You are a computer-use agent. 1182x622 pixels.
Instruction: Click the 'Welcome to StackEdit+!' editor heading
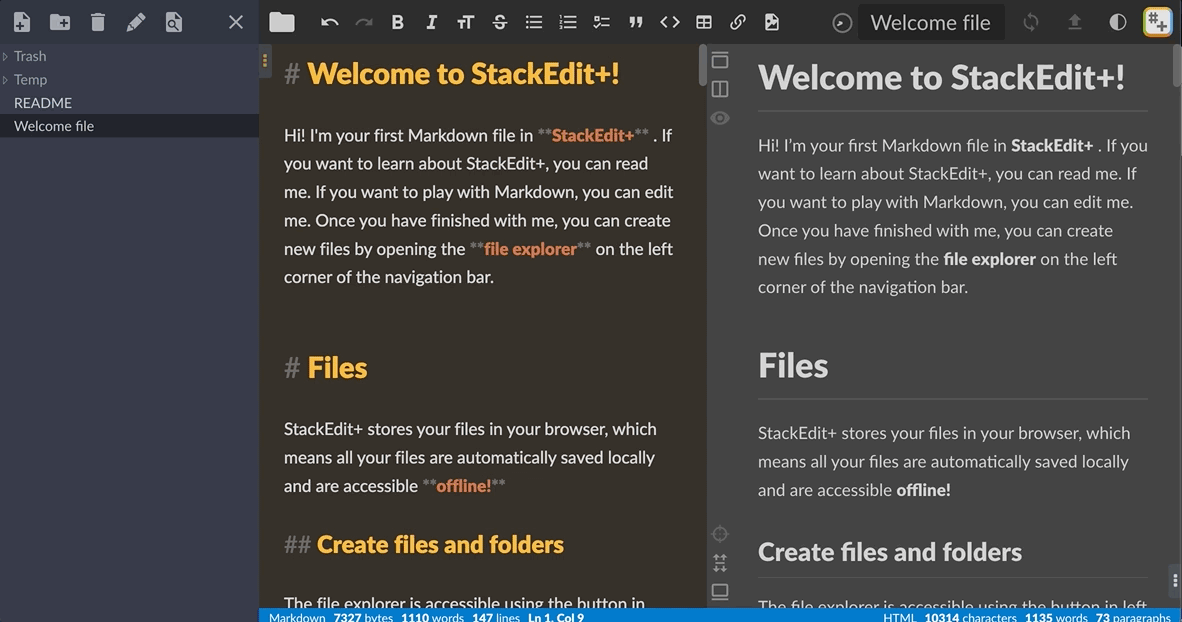463,74
